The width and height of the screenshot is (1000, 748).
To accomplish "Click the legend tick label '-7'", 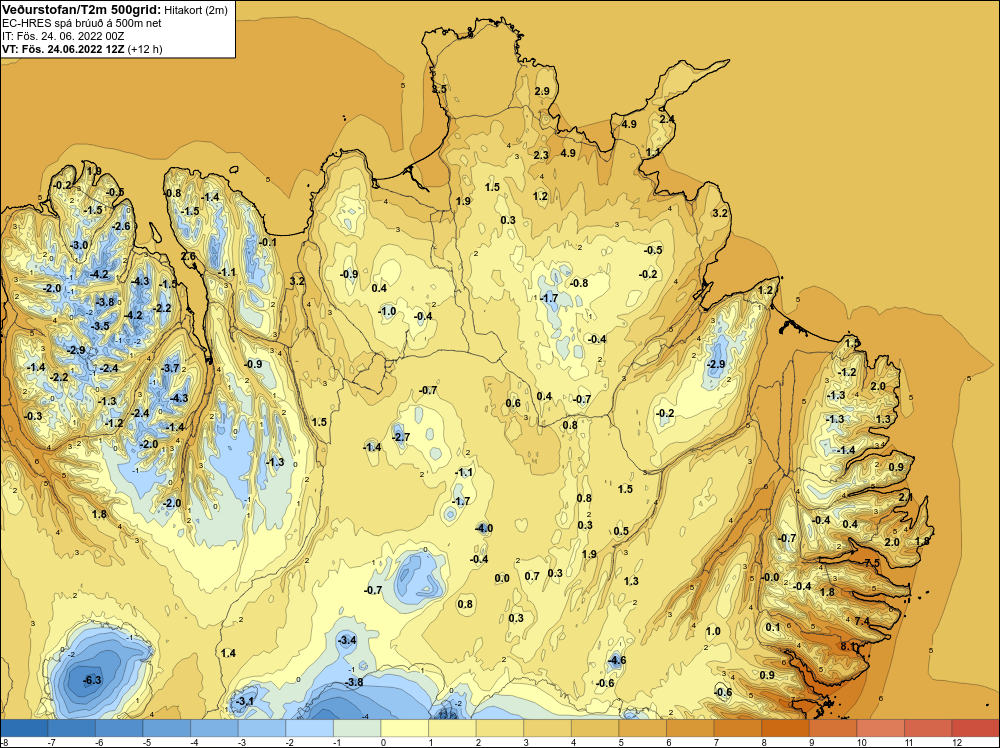I will 52,742.
